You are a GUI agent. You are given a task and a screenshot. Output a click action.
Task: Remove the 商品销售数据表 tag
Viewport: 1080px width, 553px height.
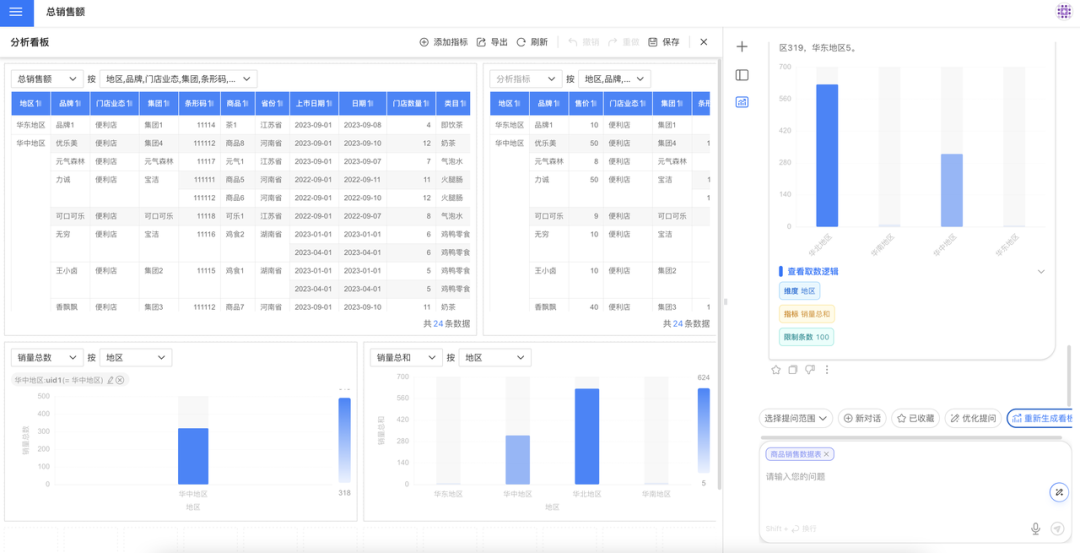(x=827, y=455)
